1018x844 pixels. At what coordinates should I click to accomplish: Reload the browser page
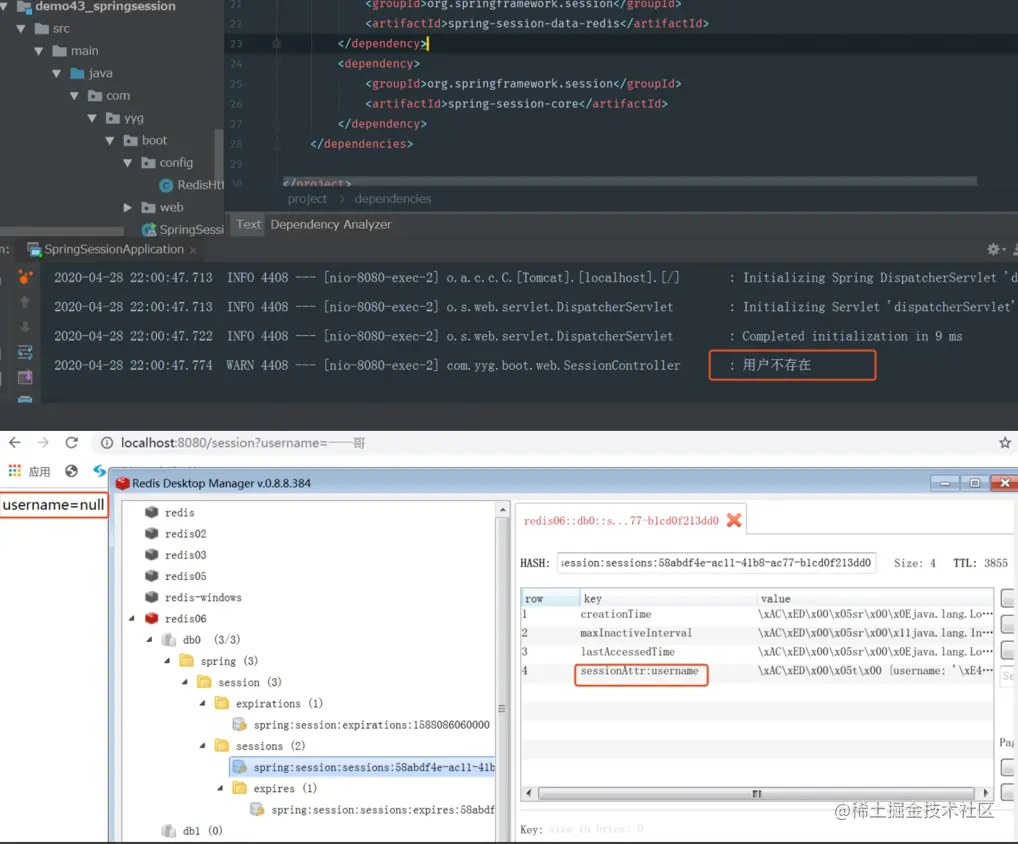click(x=71, y=443)
